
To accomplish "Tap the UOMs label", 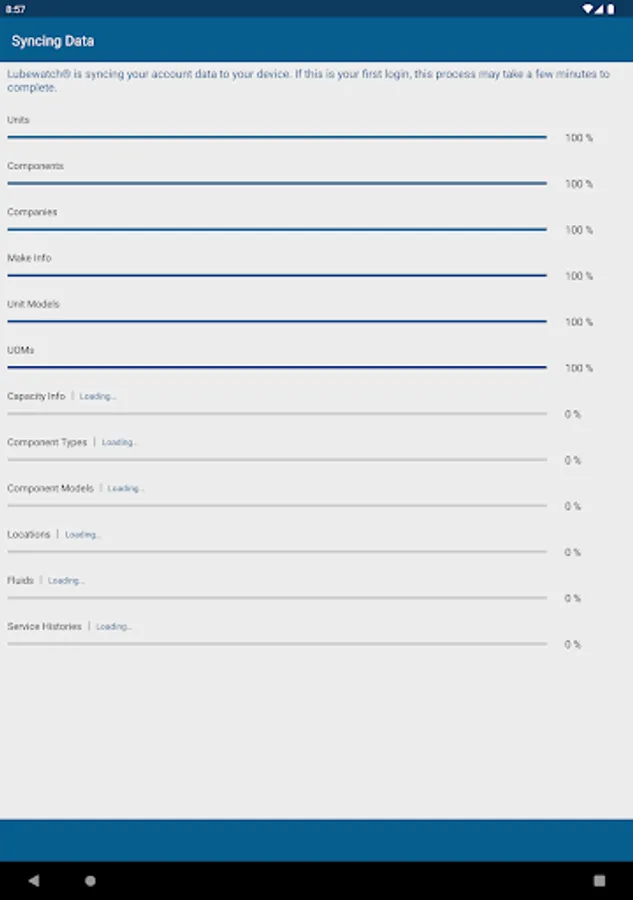I will click(x=21, y=350).
